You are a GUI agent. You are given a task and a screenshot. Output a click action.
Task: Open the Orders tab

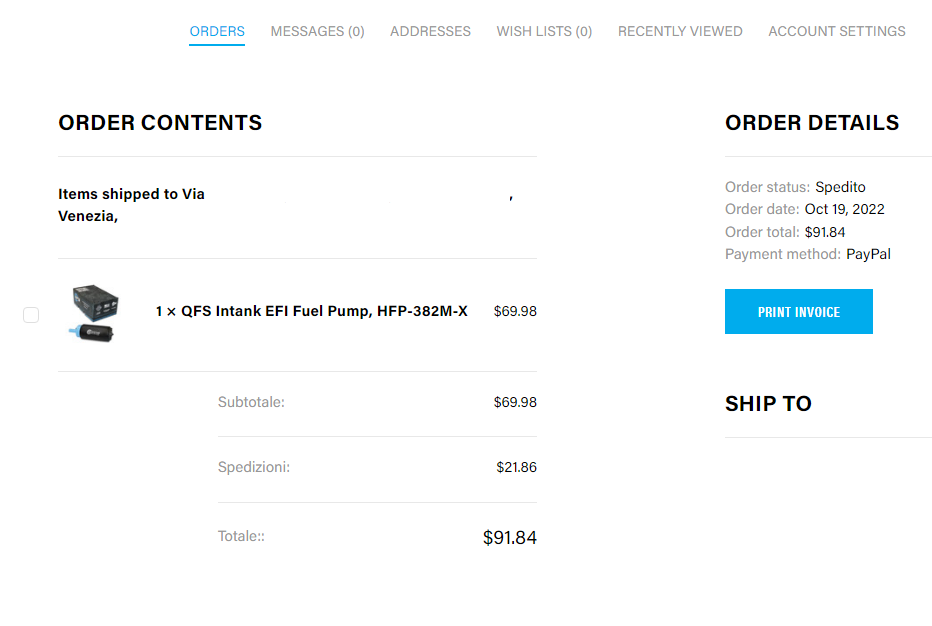click(217, 31)
